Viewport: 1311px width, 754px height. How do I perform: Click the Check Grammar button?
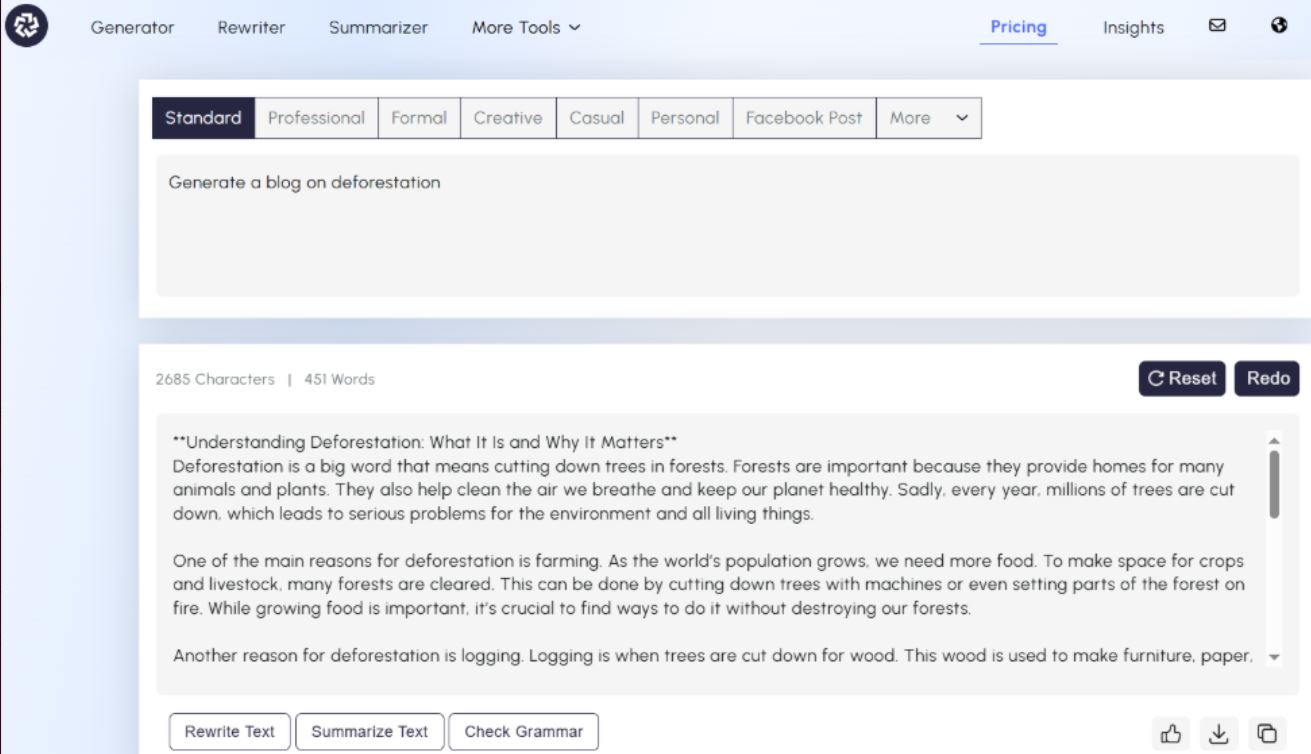click(523, 732)
